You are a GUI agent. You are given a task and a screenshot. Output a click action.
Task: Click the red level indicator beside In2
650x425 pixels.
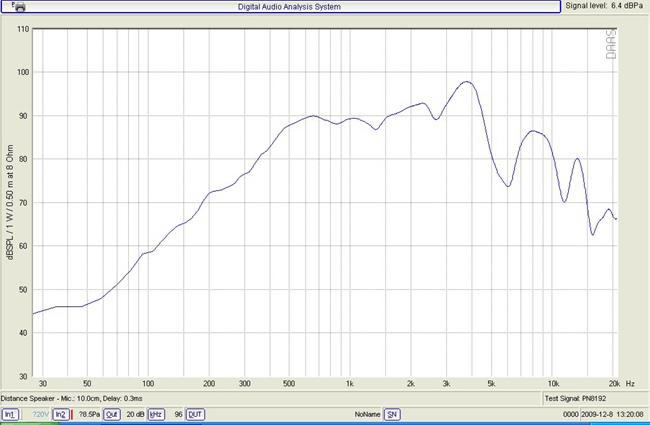72,414
